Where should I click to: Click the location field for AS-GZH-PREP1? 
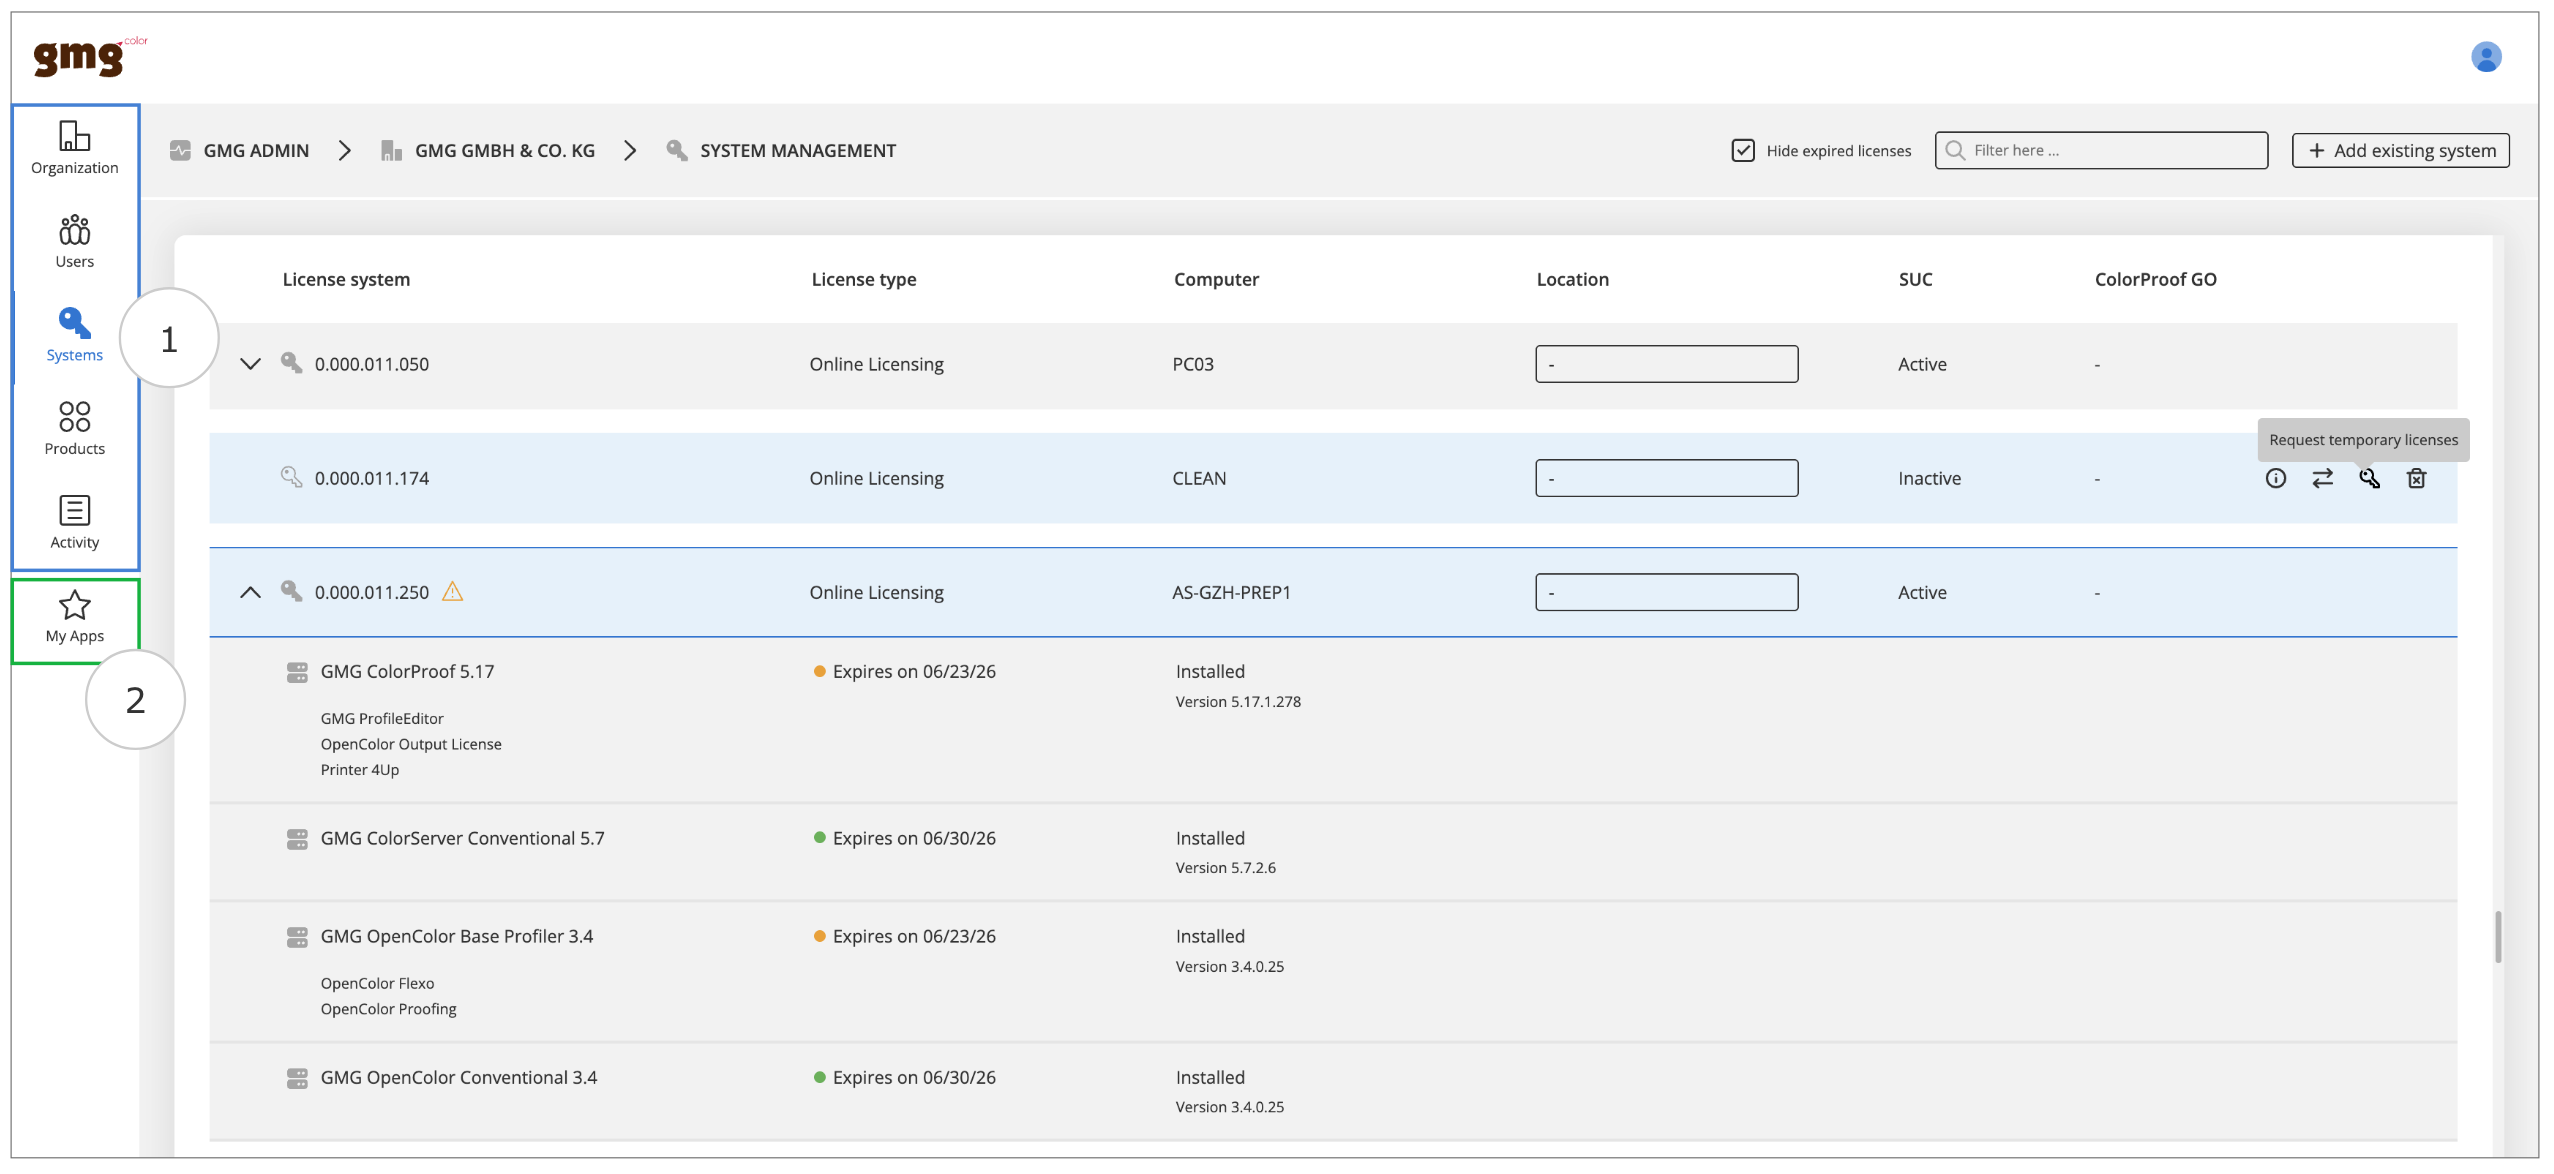1666,592
